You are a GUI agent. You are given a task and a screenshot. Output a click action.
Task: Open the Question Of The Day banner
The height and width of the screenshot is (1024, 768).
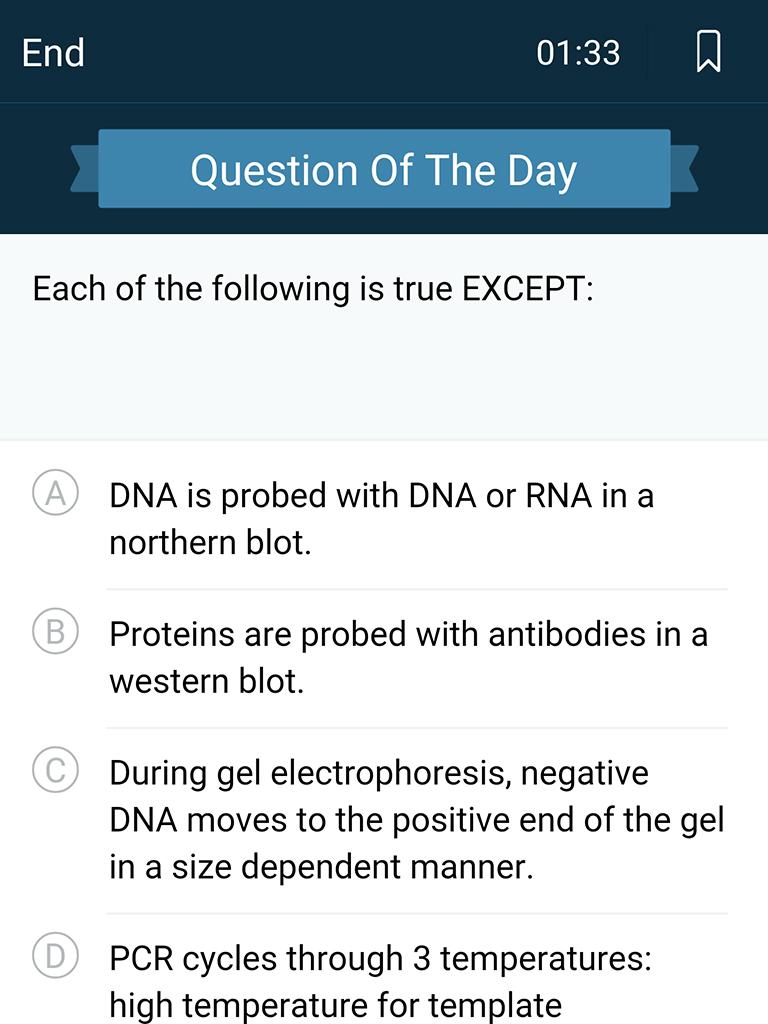(x=384, y=169)
